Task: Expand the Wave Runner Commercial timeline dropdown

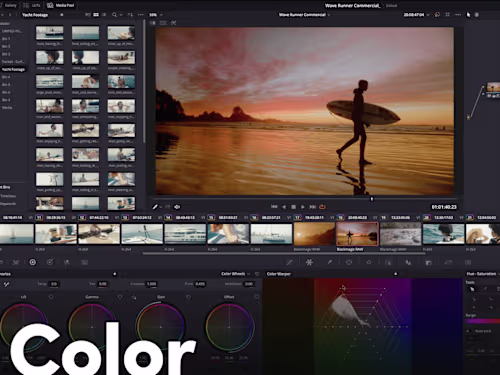Action: pos(304,15)
